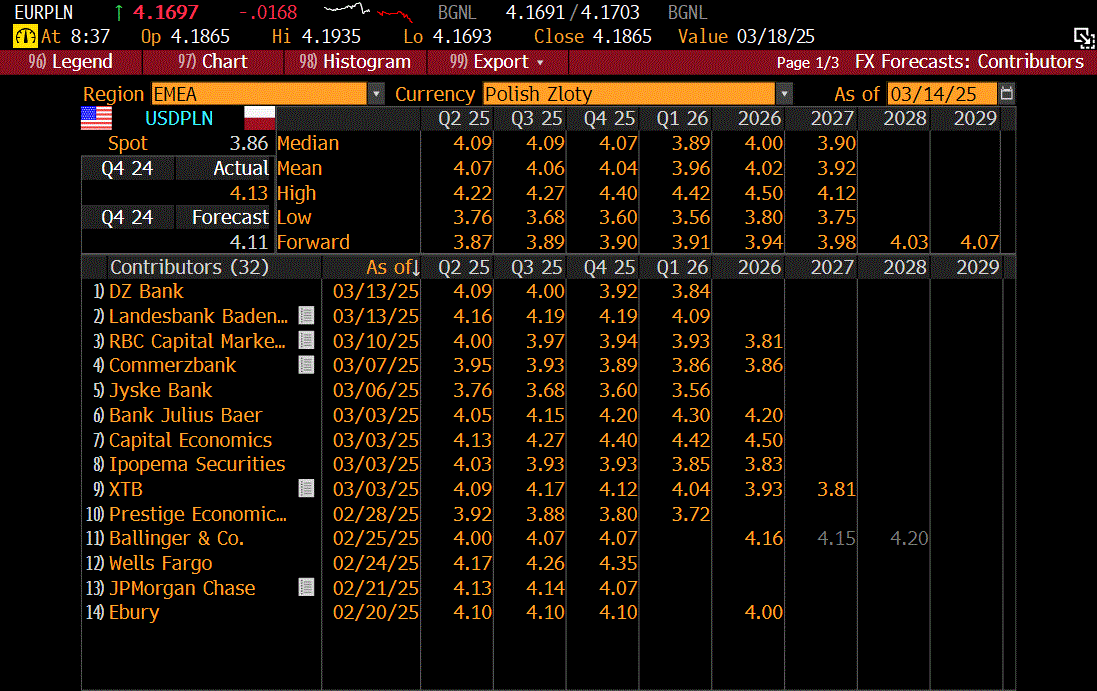
Task: Open the note icon for RBC Capital Markets
Action: 306,341
